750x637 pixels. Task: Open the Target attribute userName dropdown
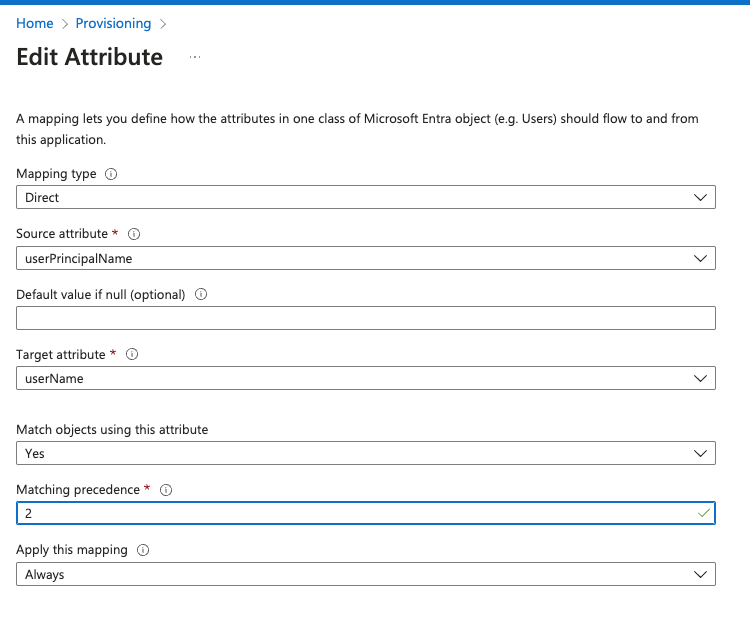tap(366, 378)
